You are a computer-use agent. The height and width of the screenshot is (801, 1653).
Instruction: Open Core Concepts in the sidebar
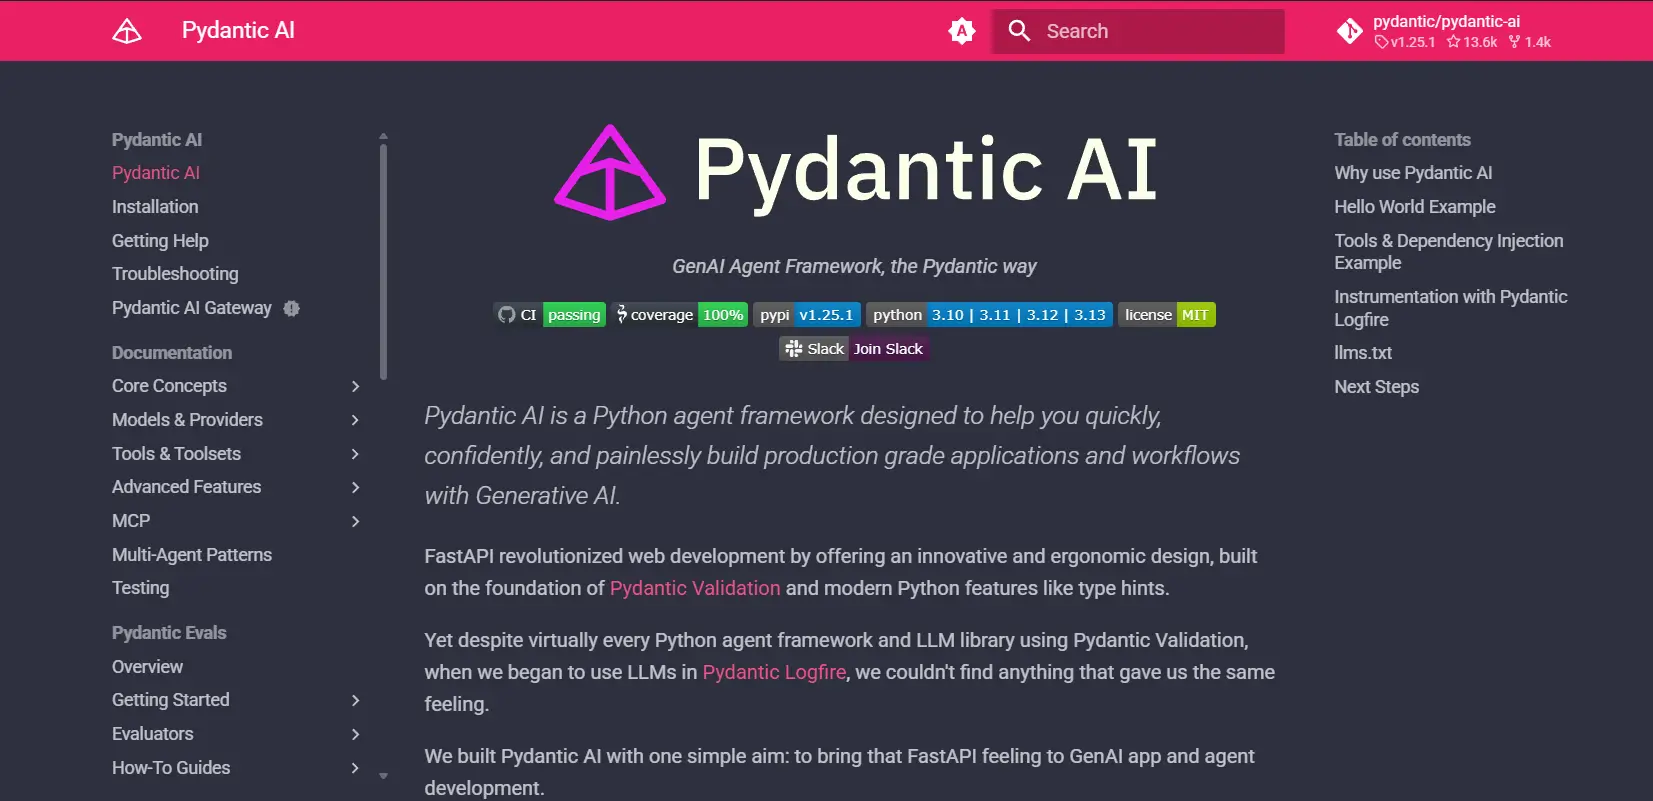pos(169,386)
